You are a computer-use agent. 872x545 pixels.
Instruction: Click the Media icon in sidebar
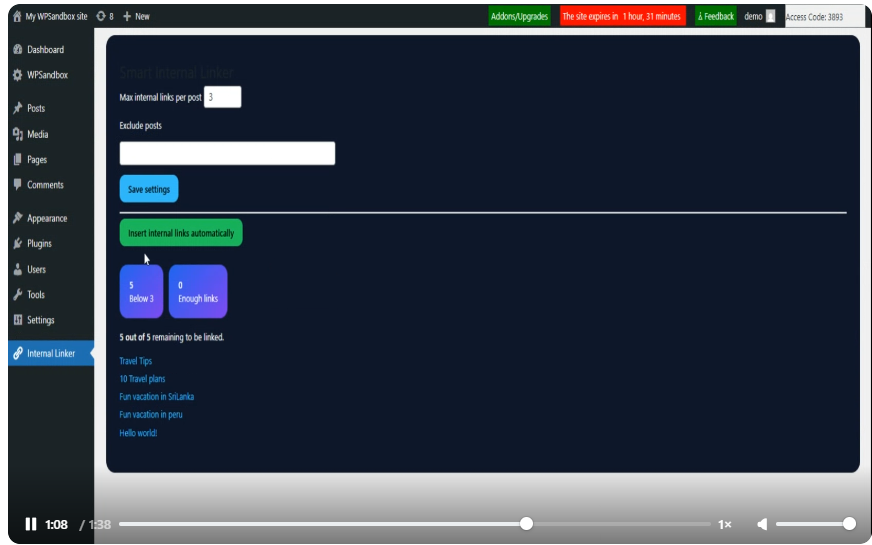tap(18, 134)
